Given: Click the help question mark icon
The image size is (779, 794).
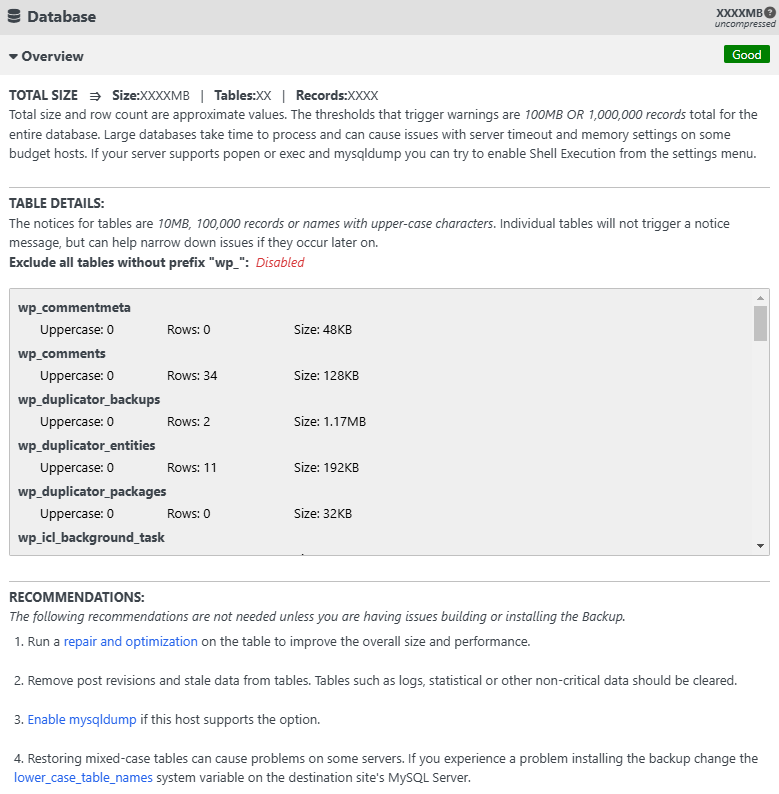Looking at the screenshot, I should (770, 12).
